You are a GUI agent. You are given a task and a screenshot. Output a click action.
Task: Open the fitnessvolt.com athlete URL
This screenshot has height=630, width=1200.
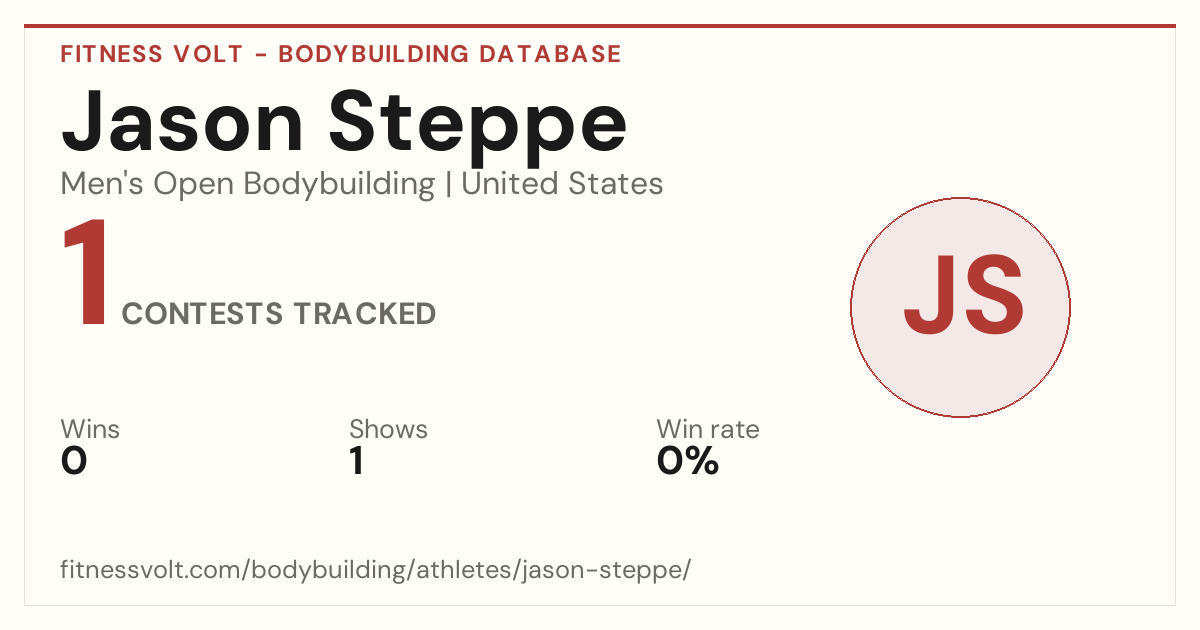click(x=376, y=570)
